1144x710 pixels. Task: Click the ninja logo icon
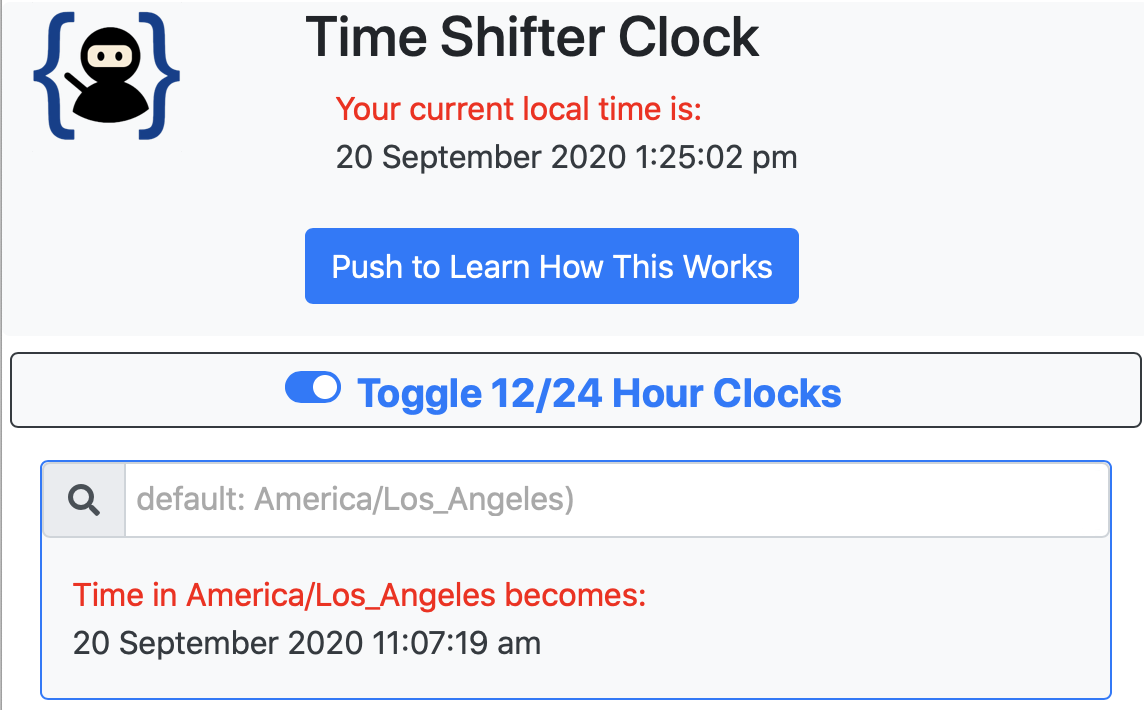click(107, 77)
